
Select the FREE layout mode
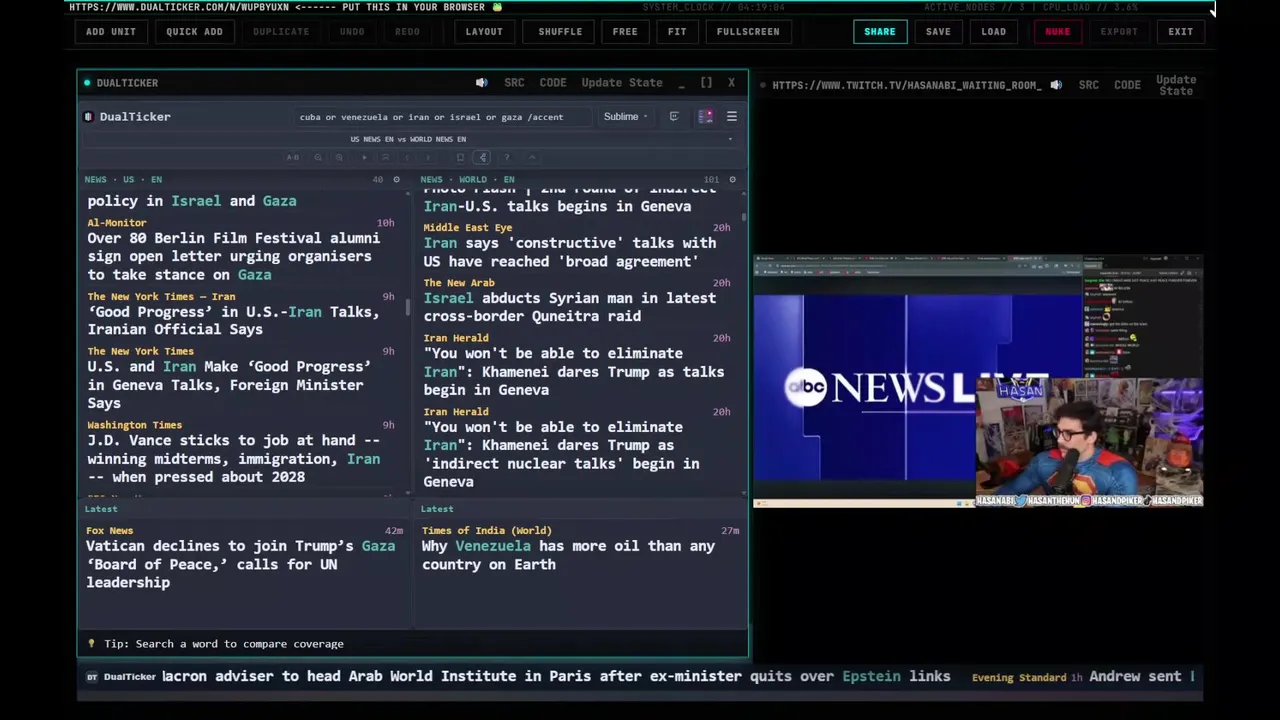(625, 32)
